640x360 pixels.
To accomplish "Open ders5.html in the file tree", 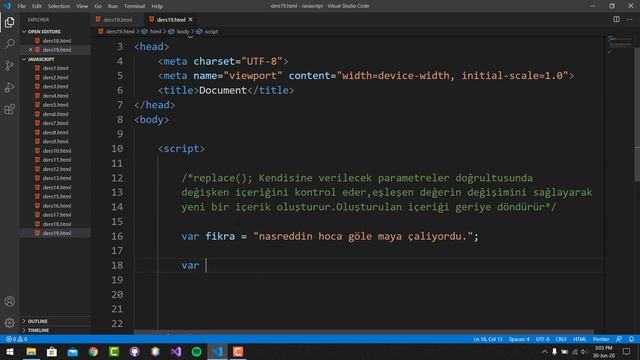I will (56, 104).
